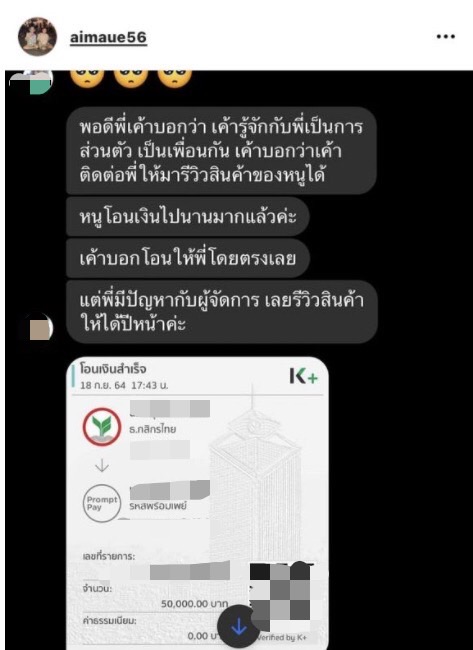Click the arrow between bank and PromptPay

tap(102, 466)
